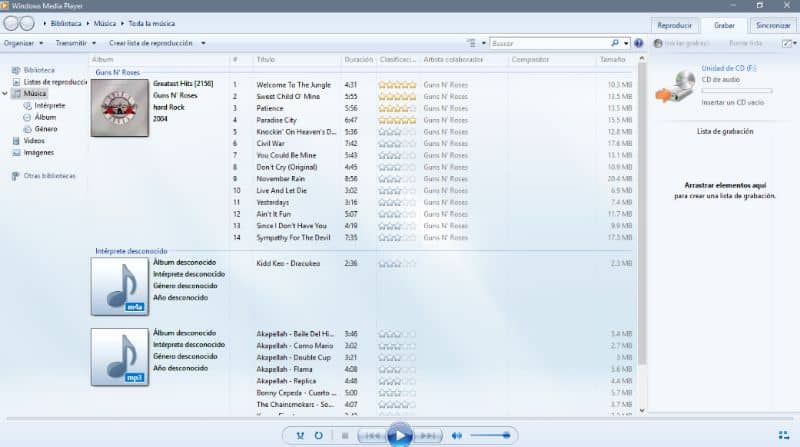800x447 pixels.
Task: Click Crear lista de reproducción button
Action: coord(151,43)
